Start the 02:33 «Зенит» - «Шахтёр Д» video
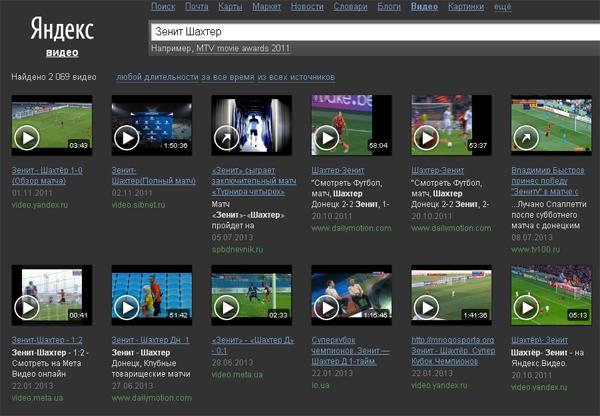The width and height of the screenshot is (600, 416). point(227,306)
